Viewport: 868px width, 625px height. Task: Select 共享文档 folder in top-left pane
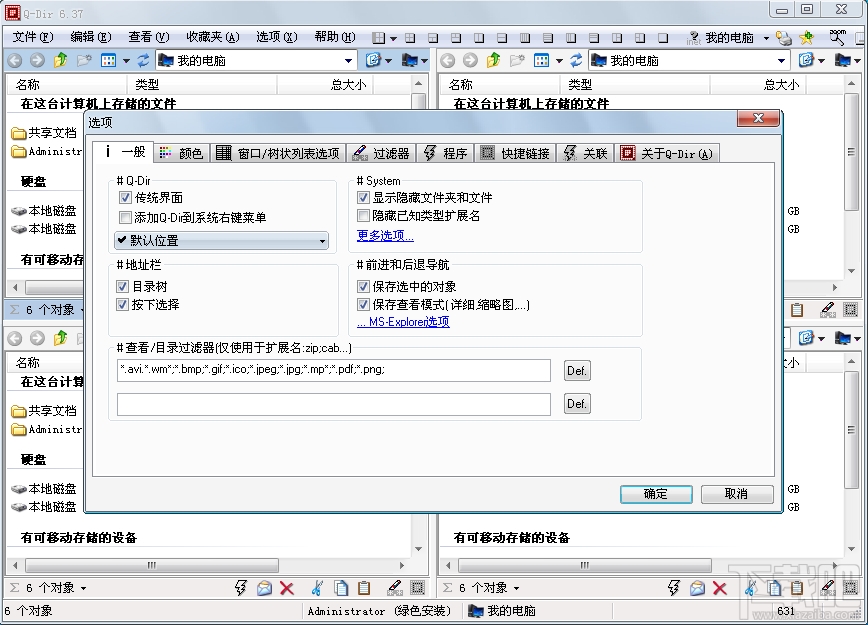click(44, 133)
